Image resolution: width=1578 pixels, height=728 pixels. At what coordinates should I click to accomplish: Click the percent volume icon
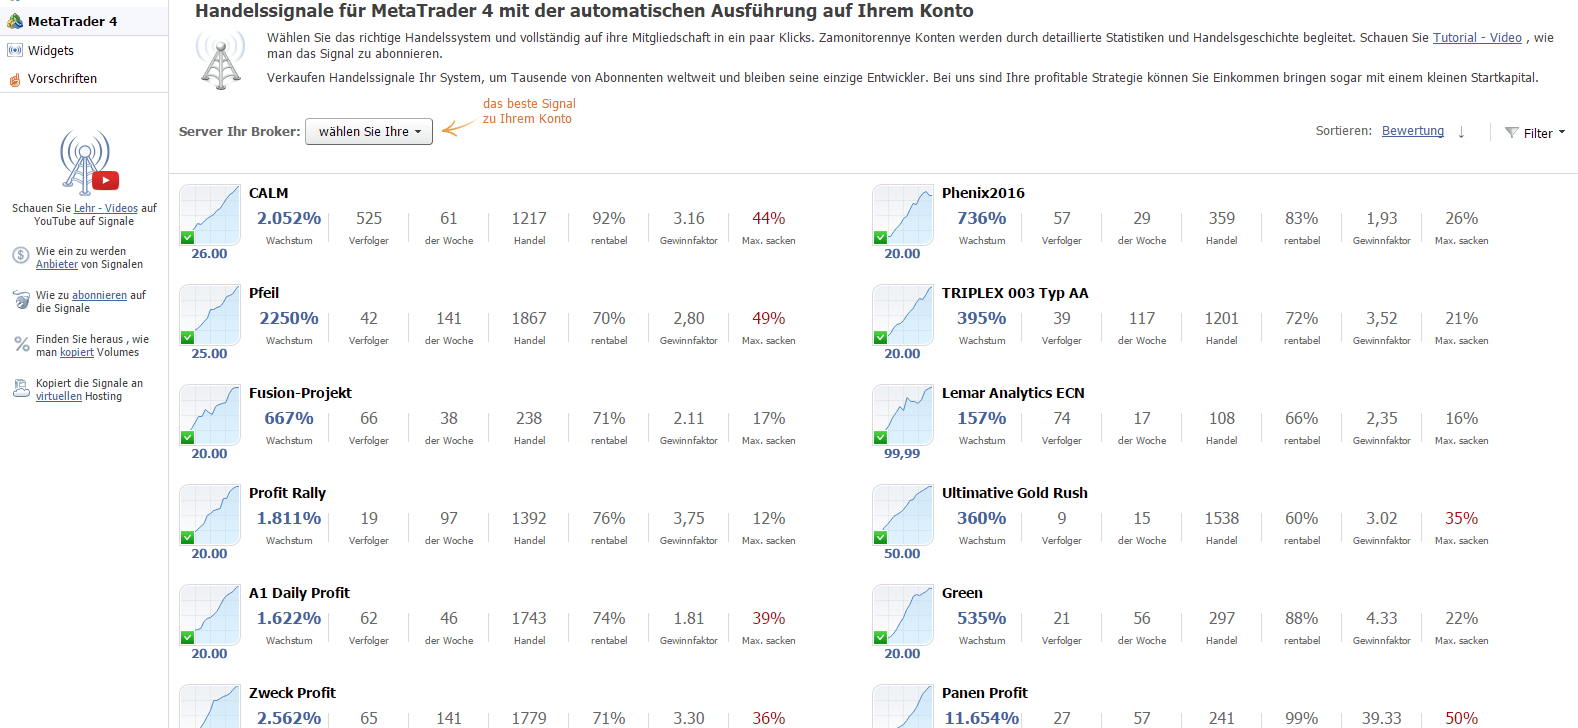21,344
